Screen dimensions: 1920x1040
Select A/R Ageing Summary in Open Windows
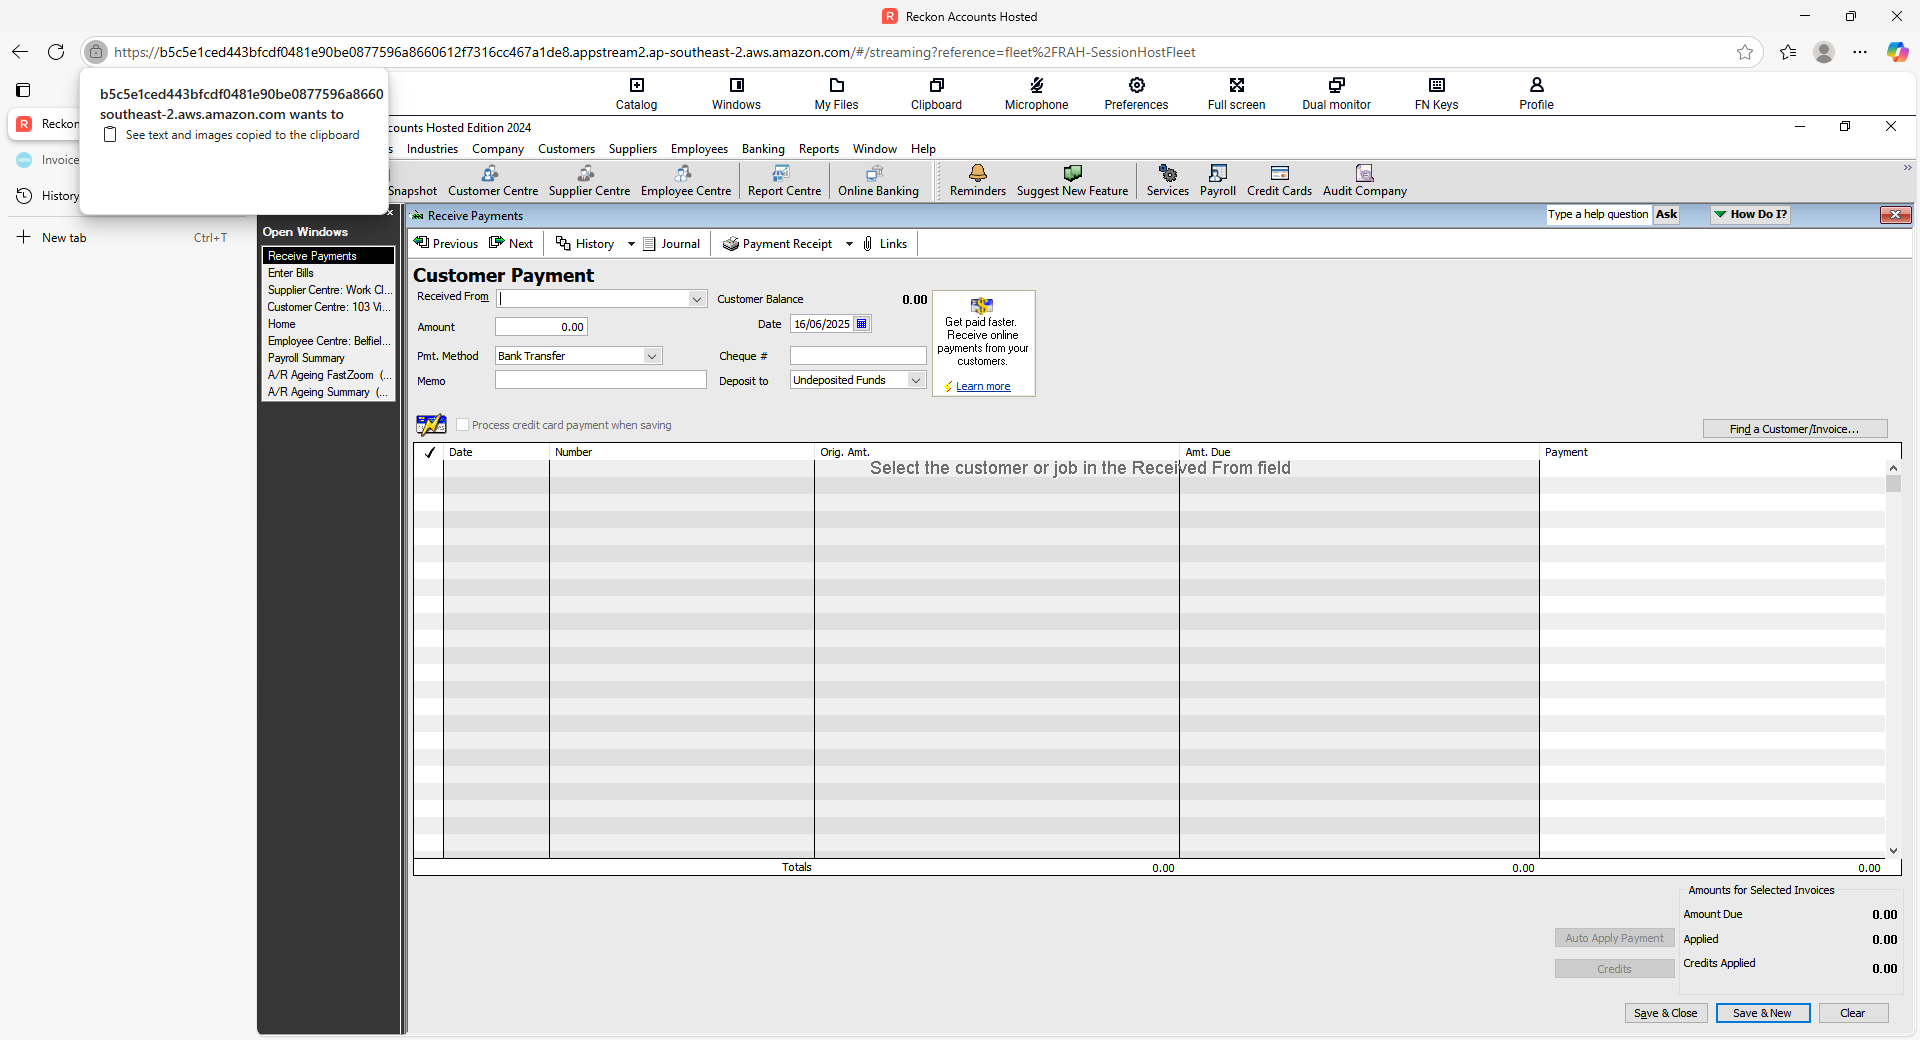pos(328,392)
